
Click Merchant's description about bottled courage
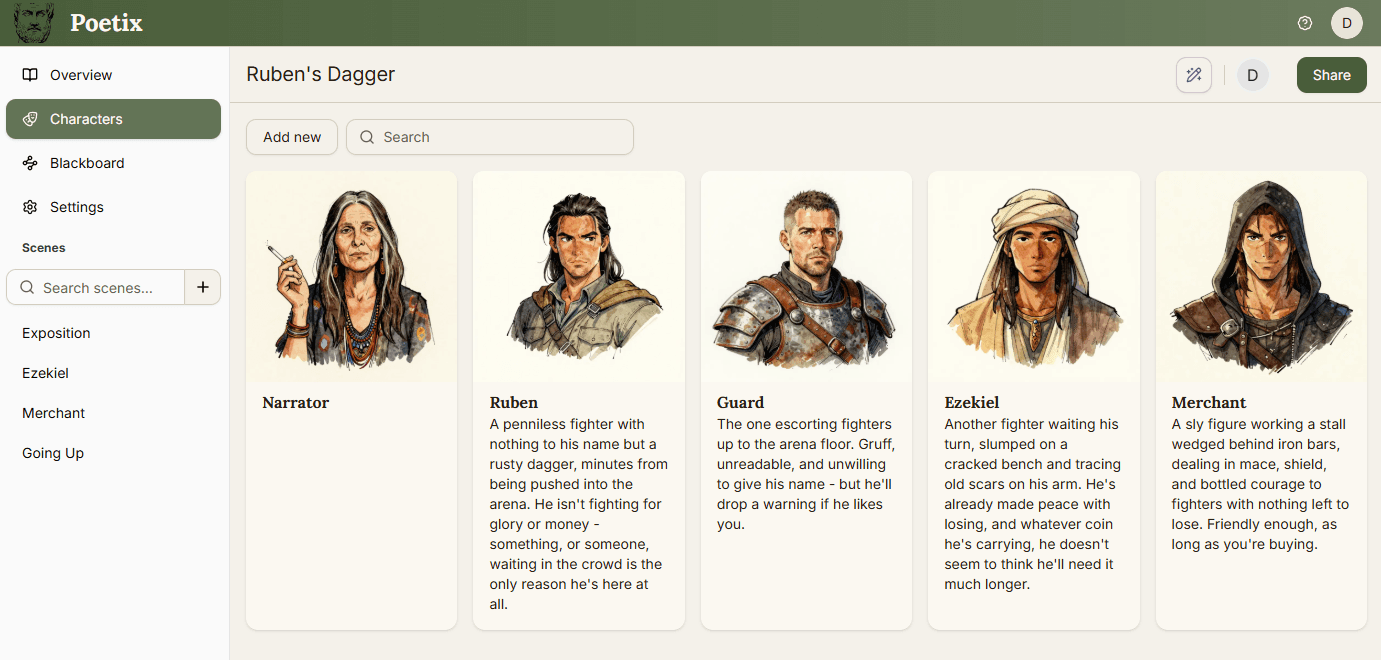[1261, 484]
